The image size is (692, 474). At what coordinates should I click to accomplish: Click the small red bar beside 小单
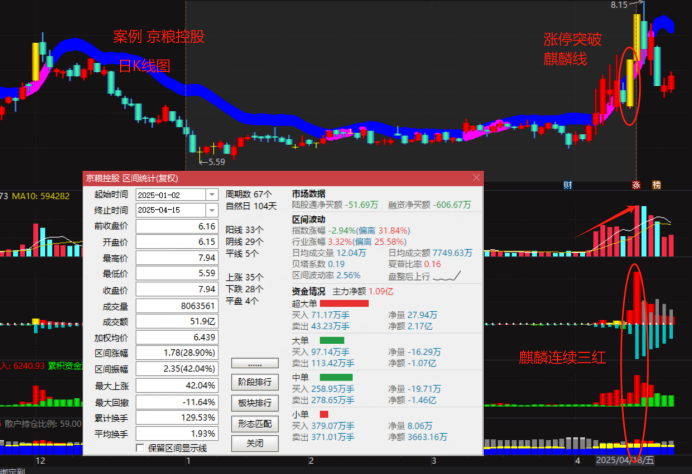pos(324,413)
